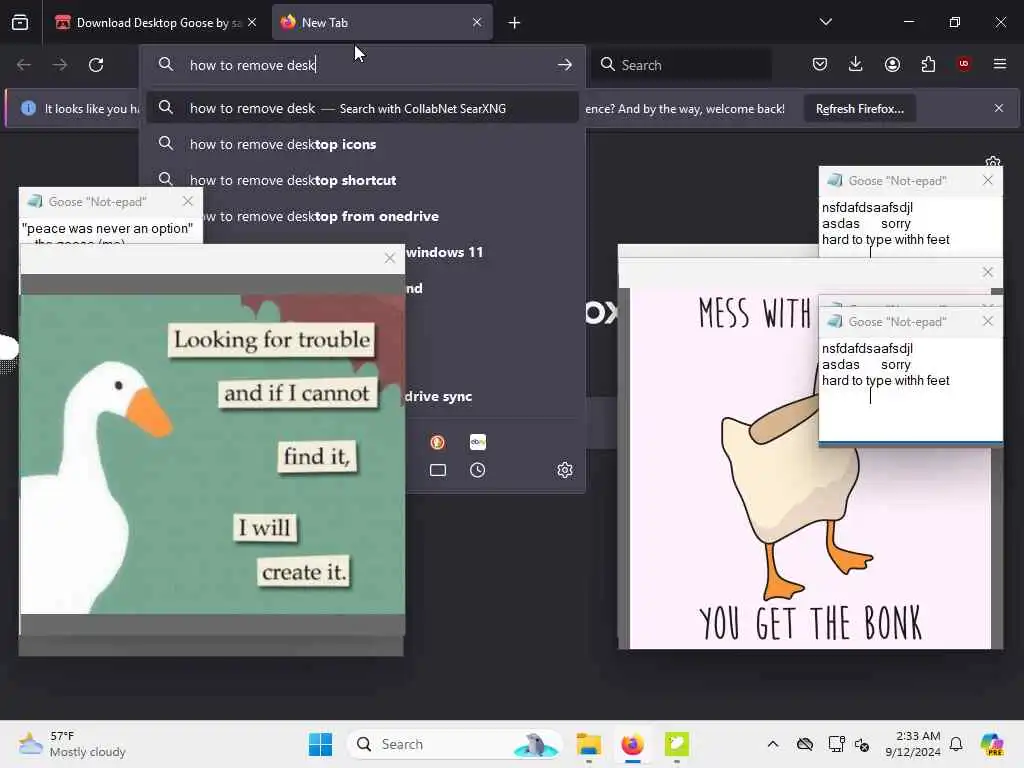Screen dimensions: 1024x768
Task: Expand the list all tabs dropdown
Action: pos(825,22)
